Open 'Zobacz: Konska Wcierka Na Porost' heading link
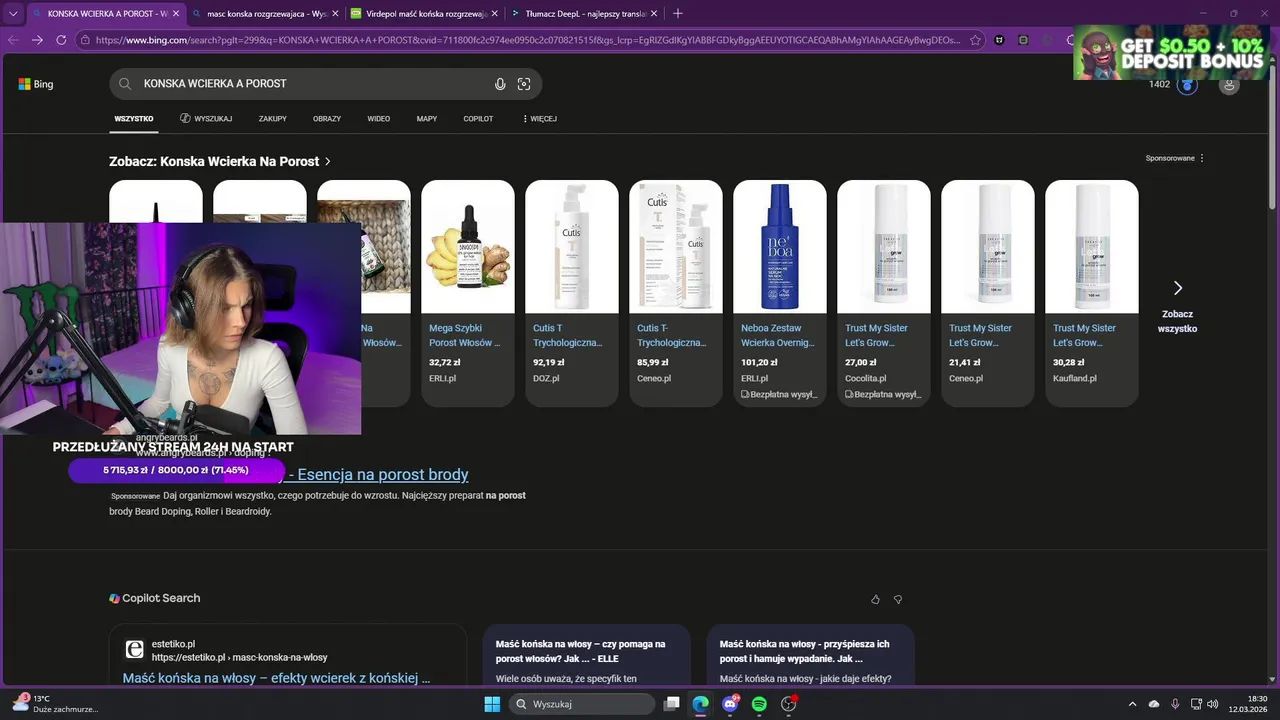Image resolution: width=1280 pixels, height=720 pixels. click(220, 161)
